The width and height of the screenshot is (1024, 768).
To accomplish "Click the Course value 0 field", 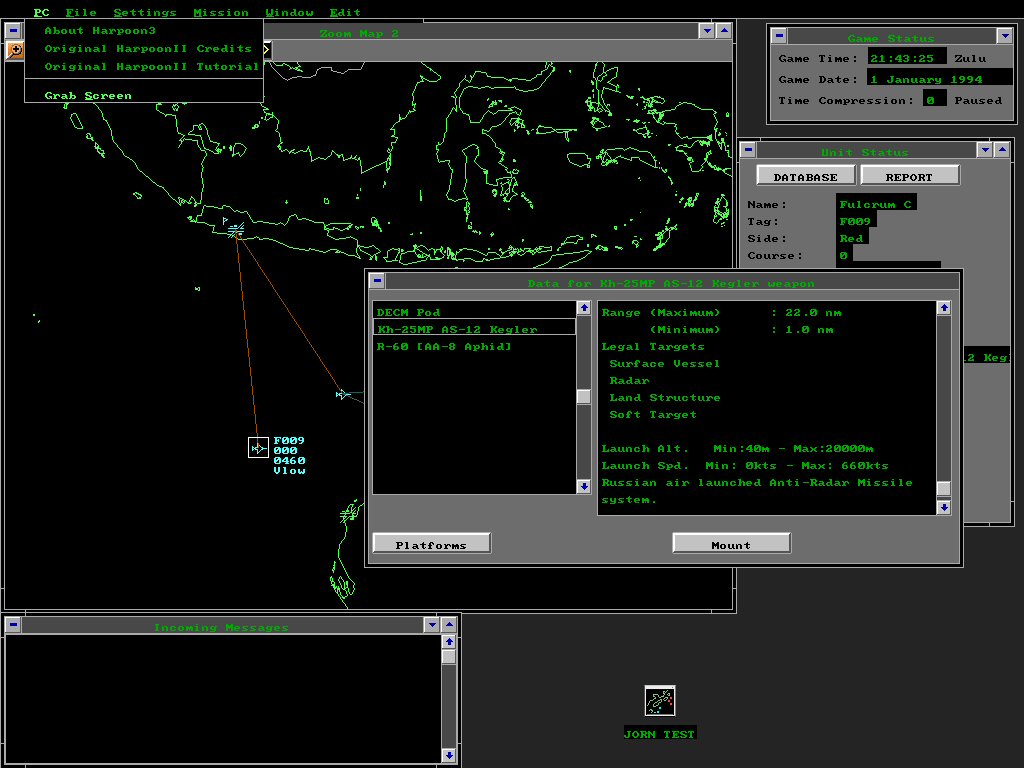I will point(844,255).
